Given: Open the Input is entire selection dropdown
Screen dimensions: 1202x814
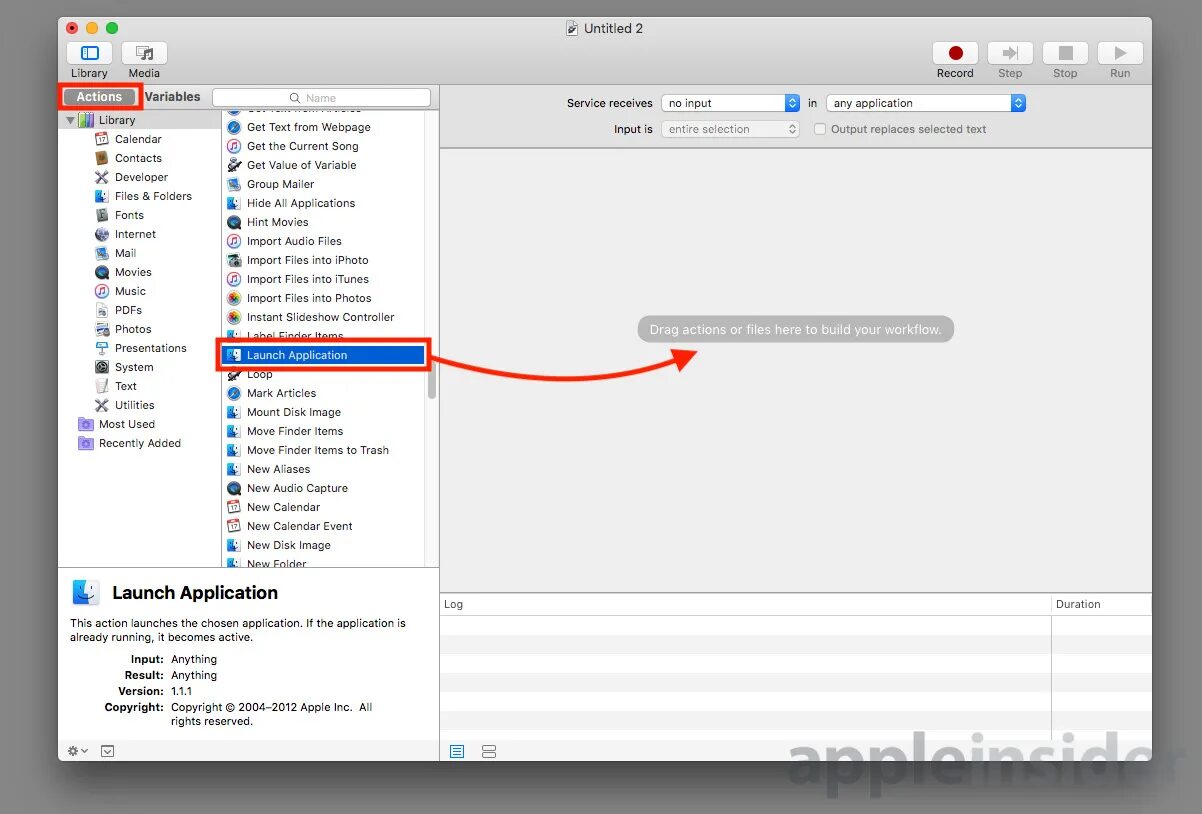Looking at the screenshot, I should [730, 129].
